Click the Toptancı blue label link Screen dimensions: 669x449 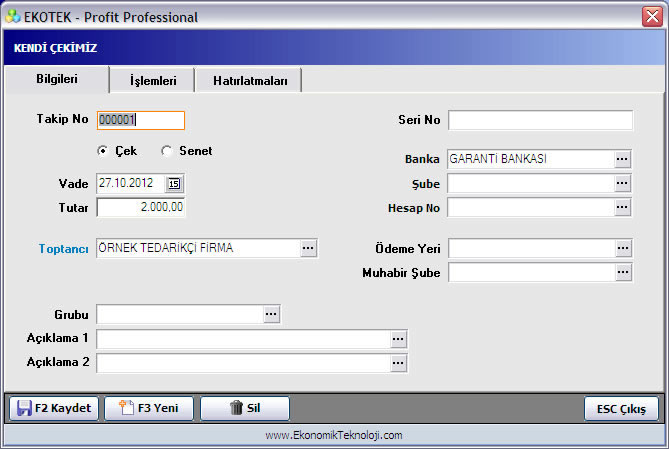tap(64, 249)
